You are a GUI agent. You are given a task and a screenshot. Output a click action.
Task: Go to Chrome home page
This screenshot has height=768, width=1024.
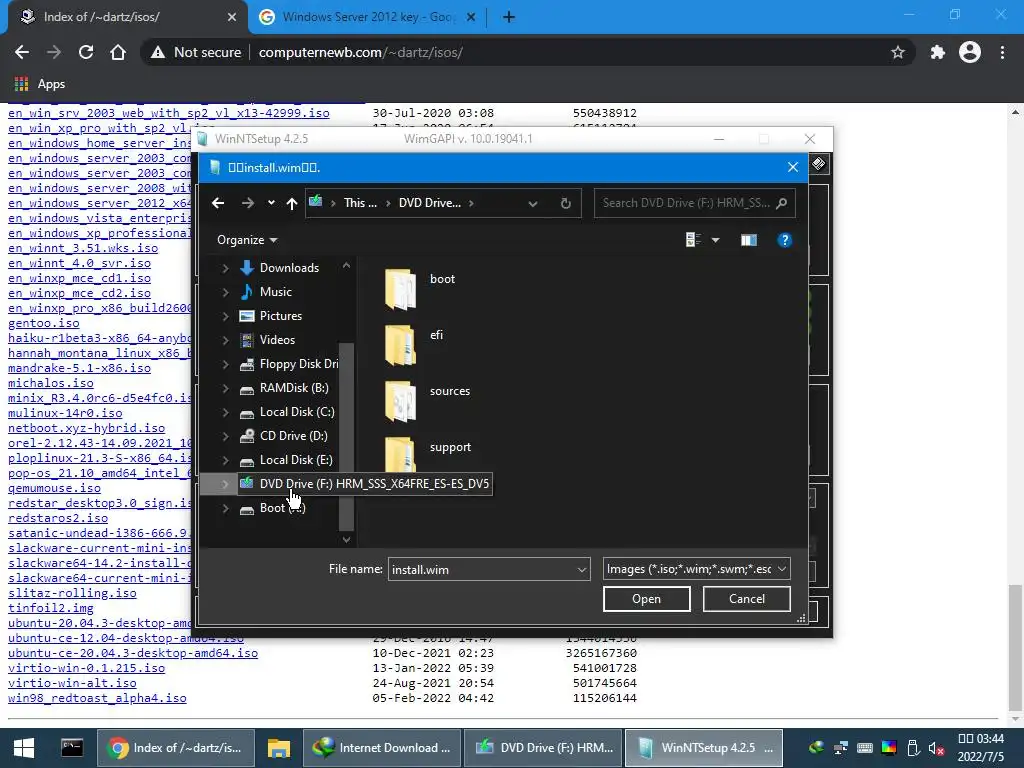click(x=118, y=52)
